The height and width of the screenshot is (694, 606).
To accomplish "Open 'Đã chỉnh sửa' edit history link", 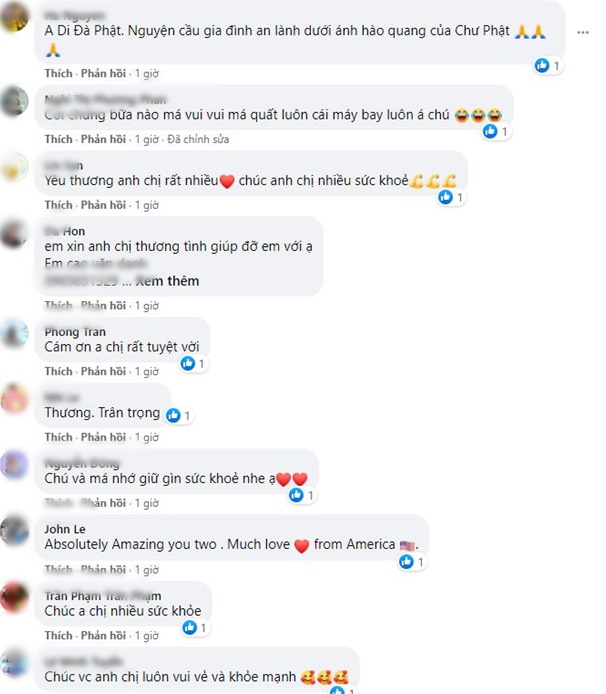I will pos(198,139).
